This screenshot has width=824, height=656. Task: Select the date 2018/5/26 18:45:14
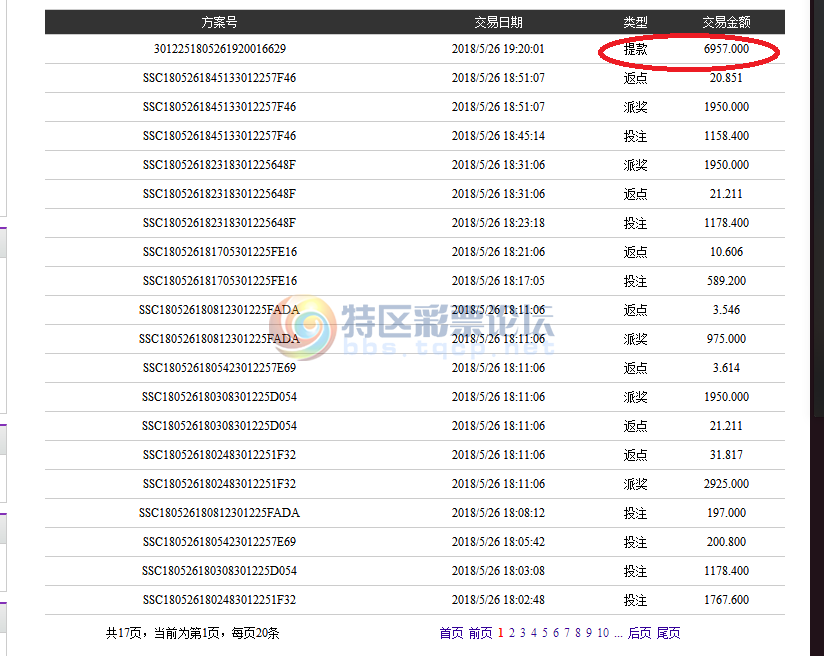(498, 136)
